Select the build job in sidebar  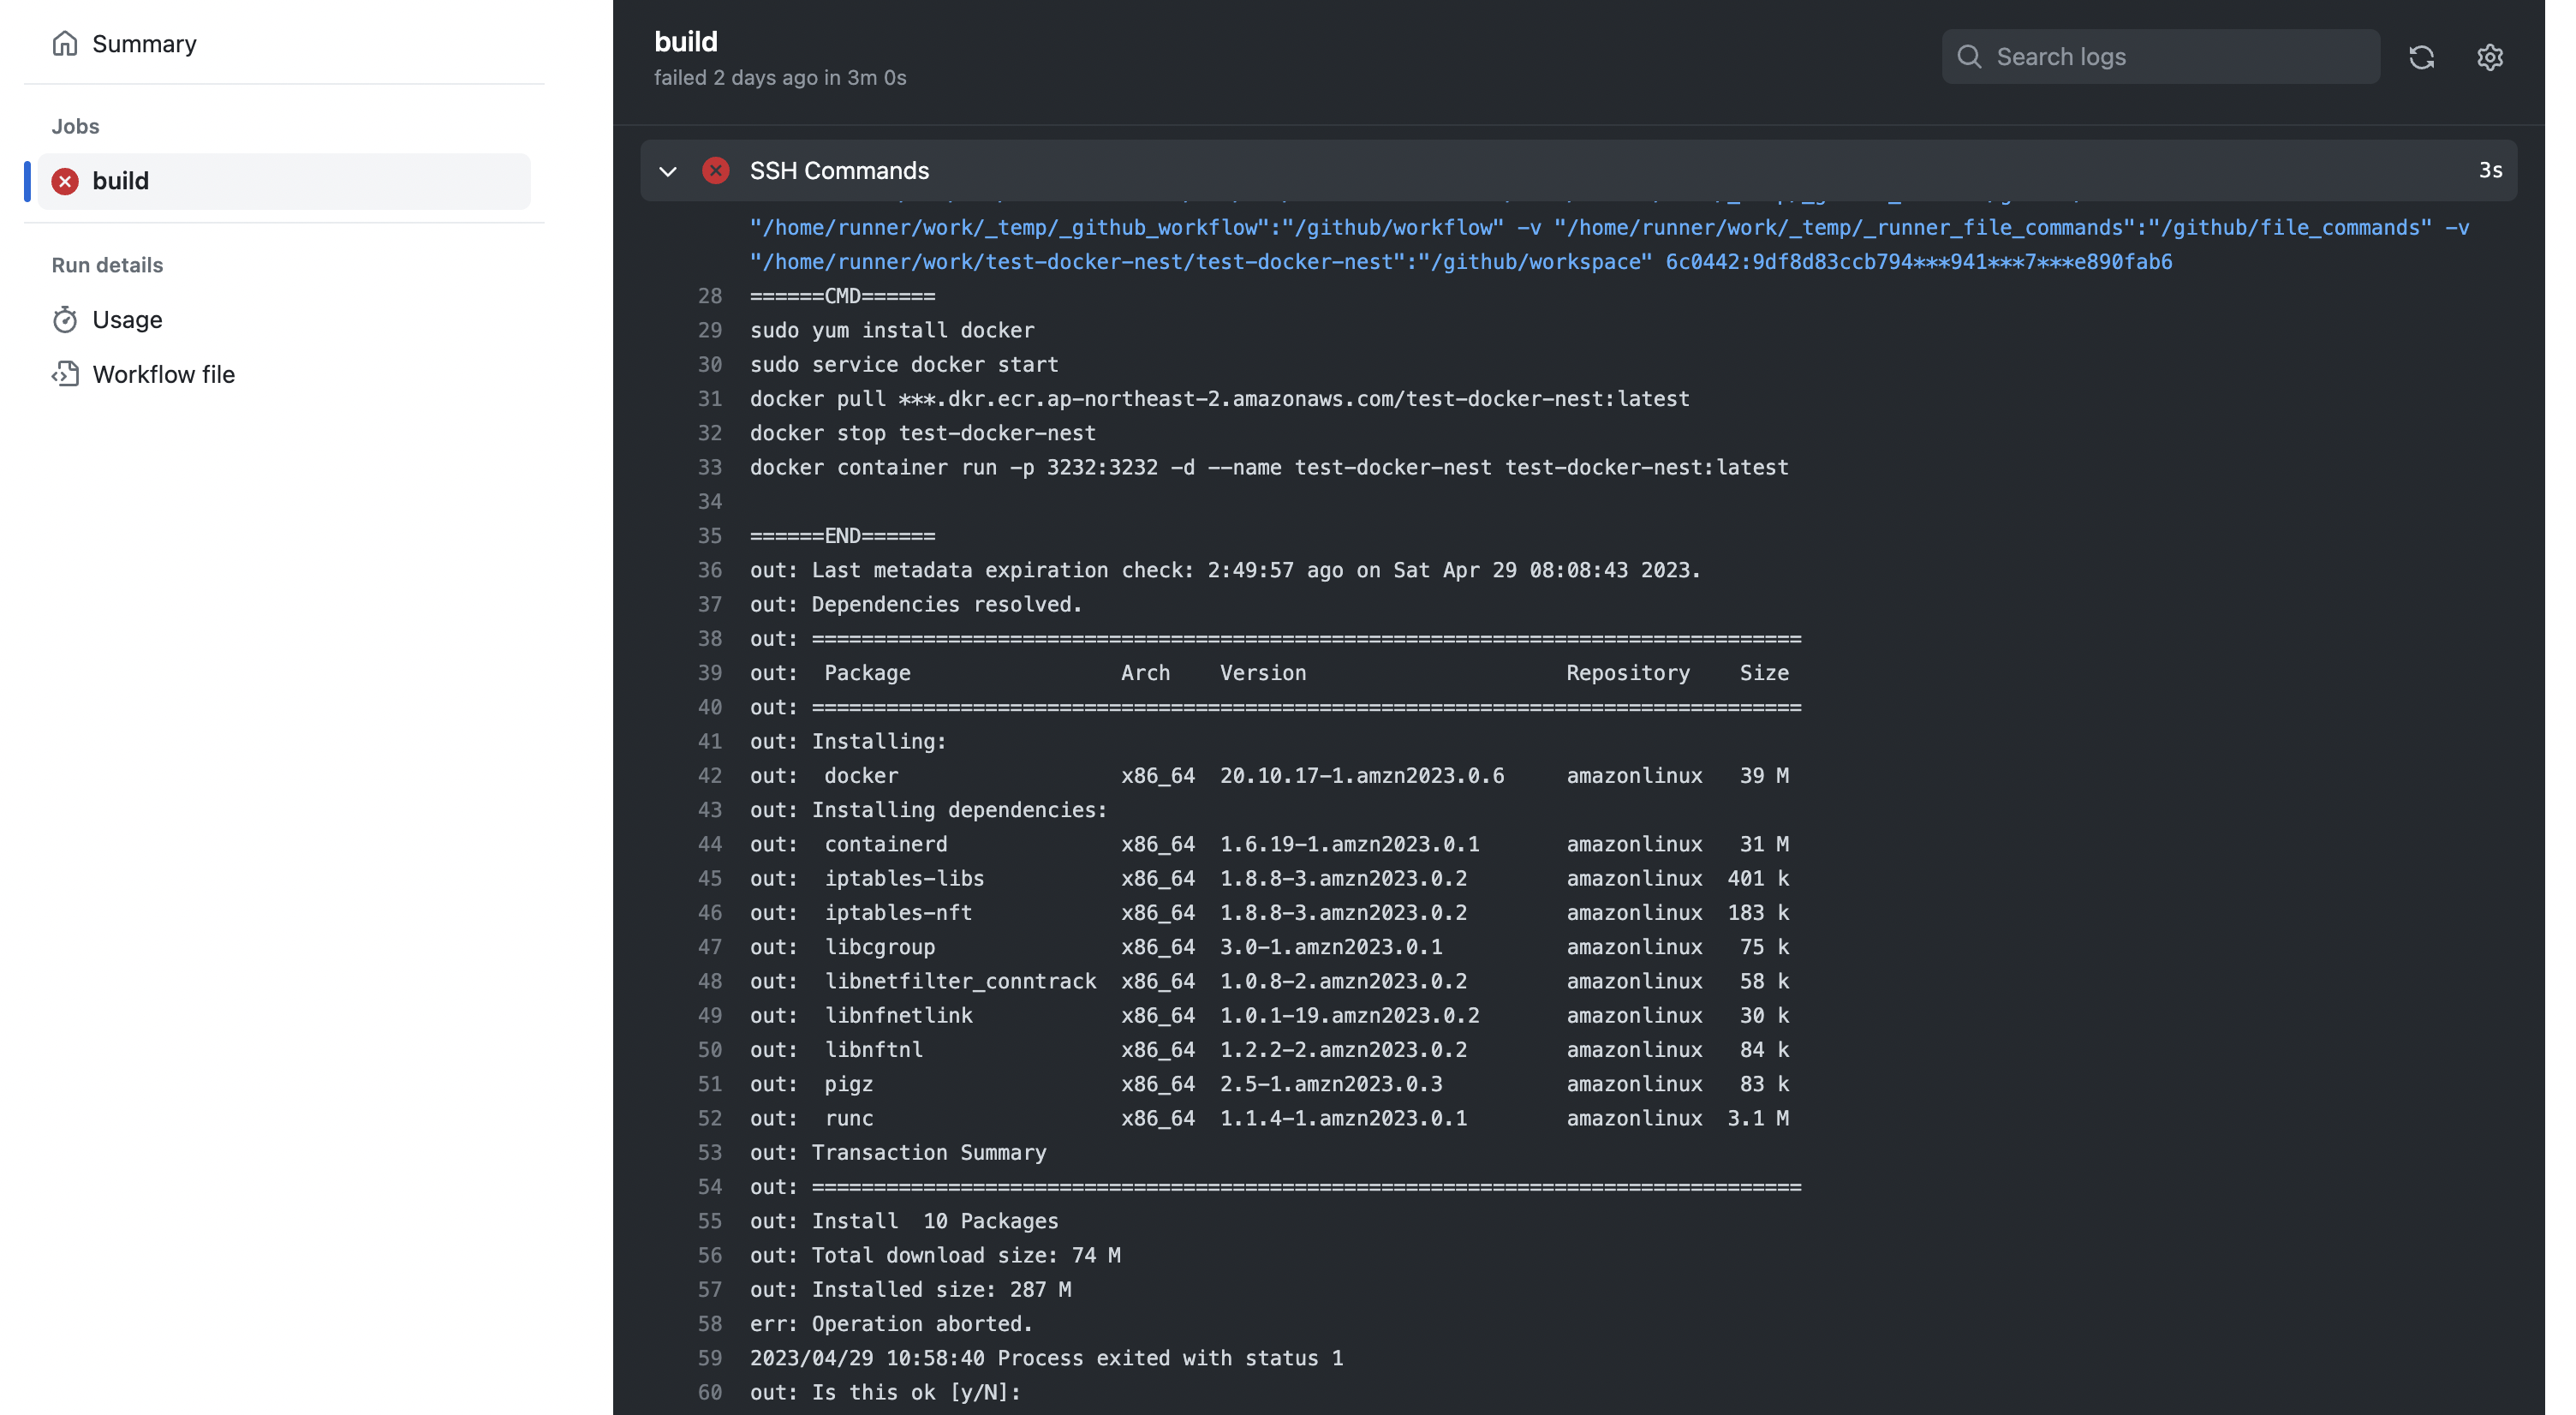tap(284, 181)
